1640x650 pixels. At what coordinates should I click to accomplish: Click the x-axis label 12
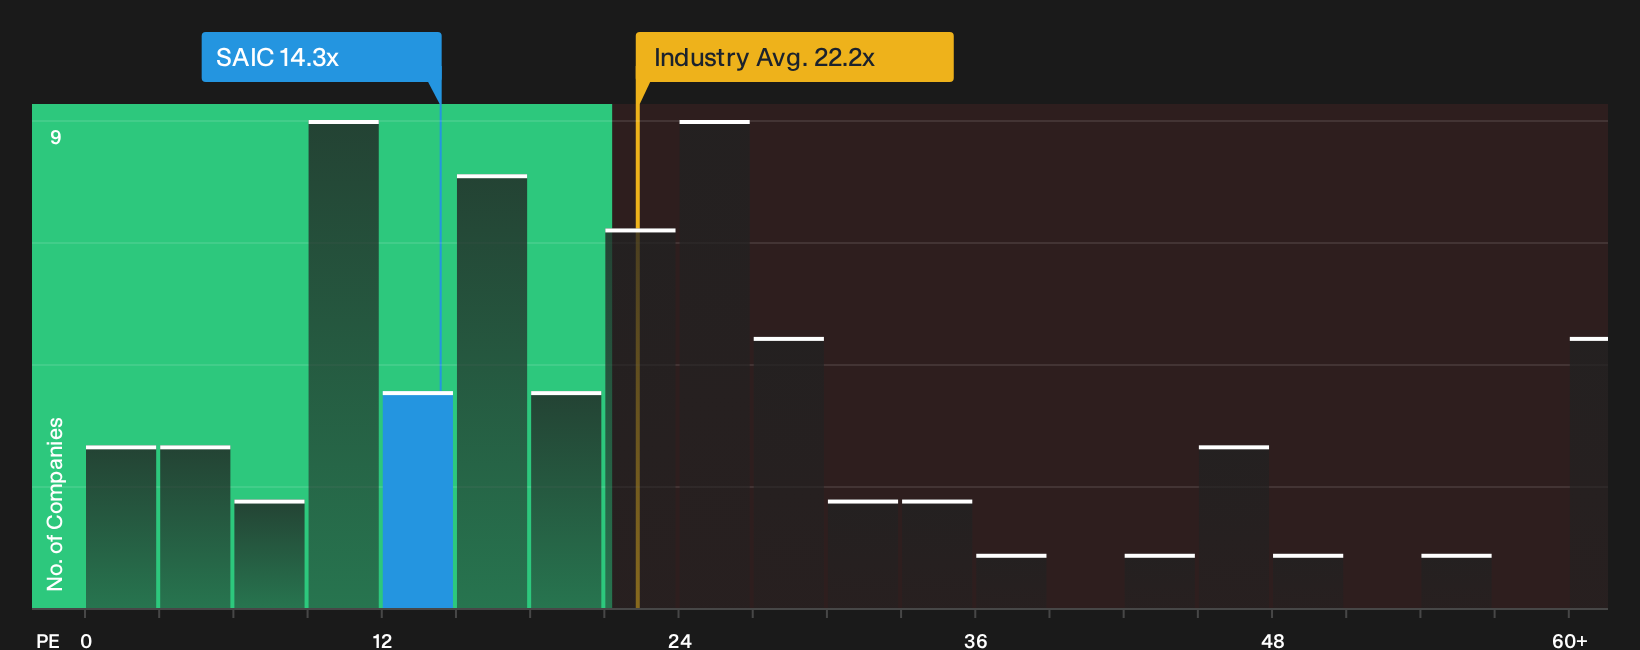point(382,641)
